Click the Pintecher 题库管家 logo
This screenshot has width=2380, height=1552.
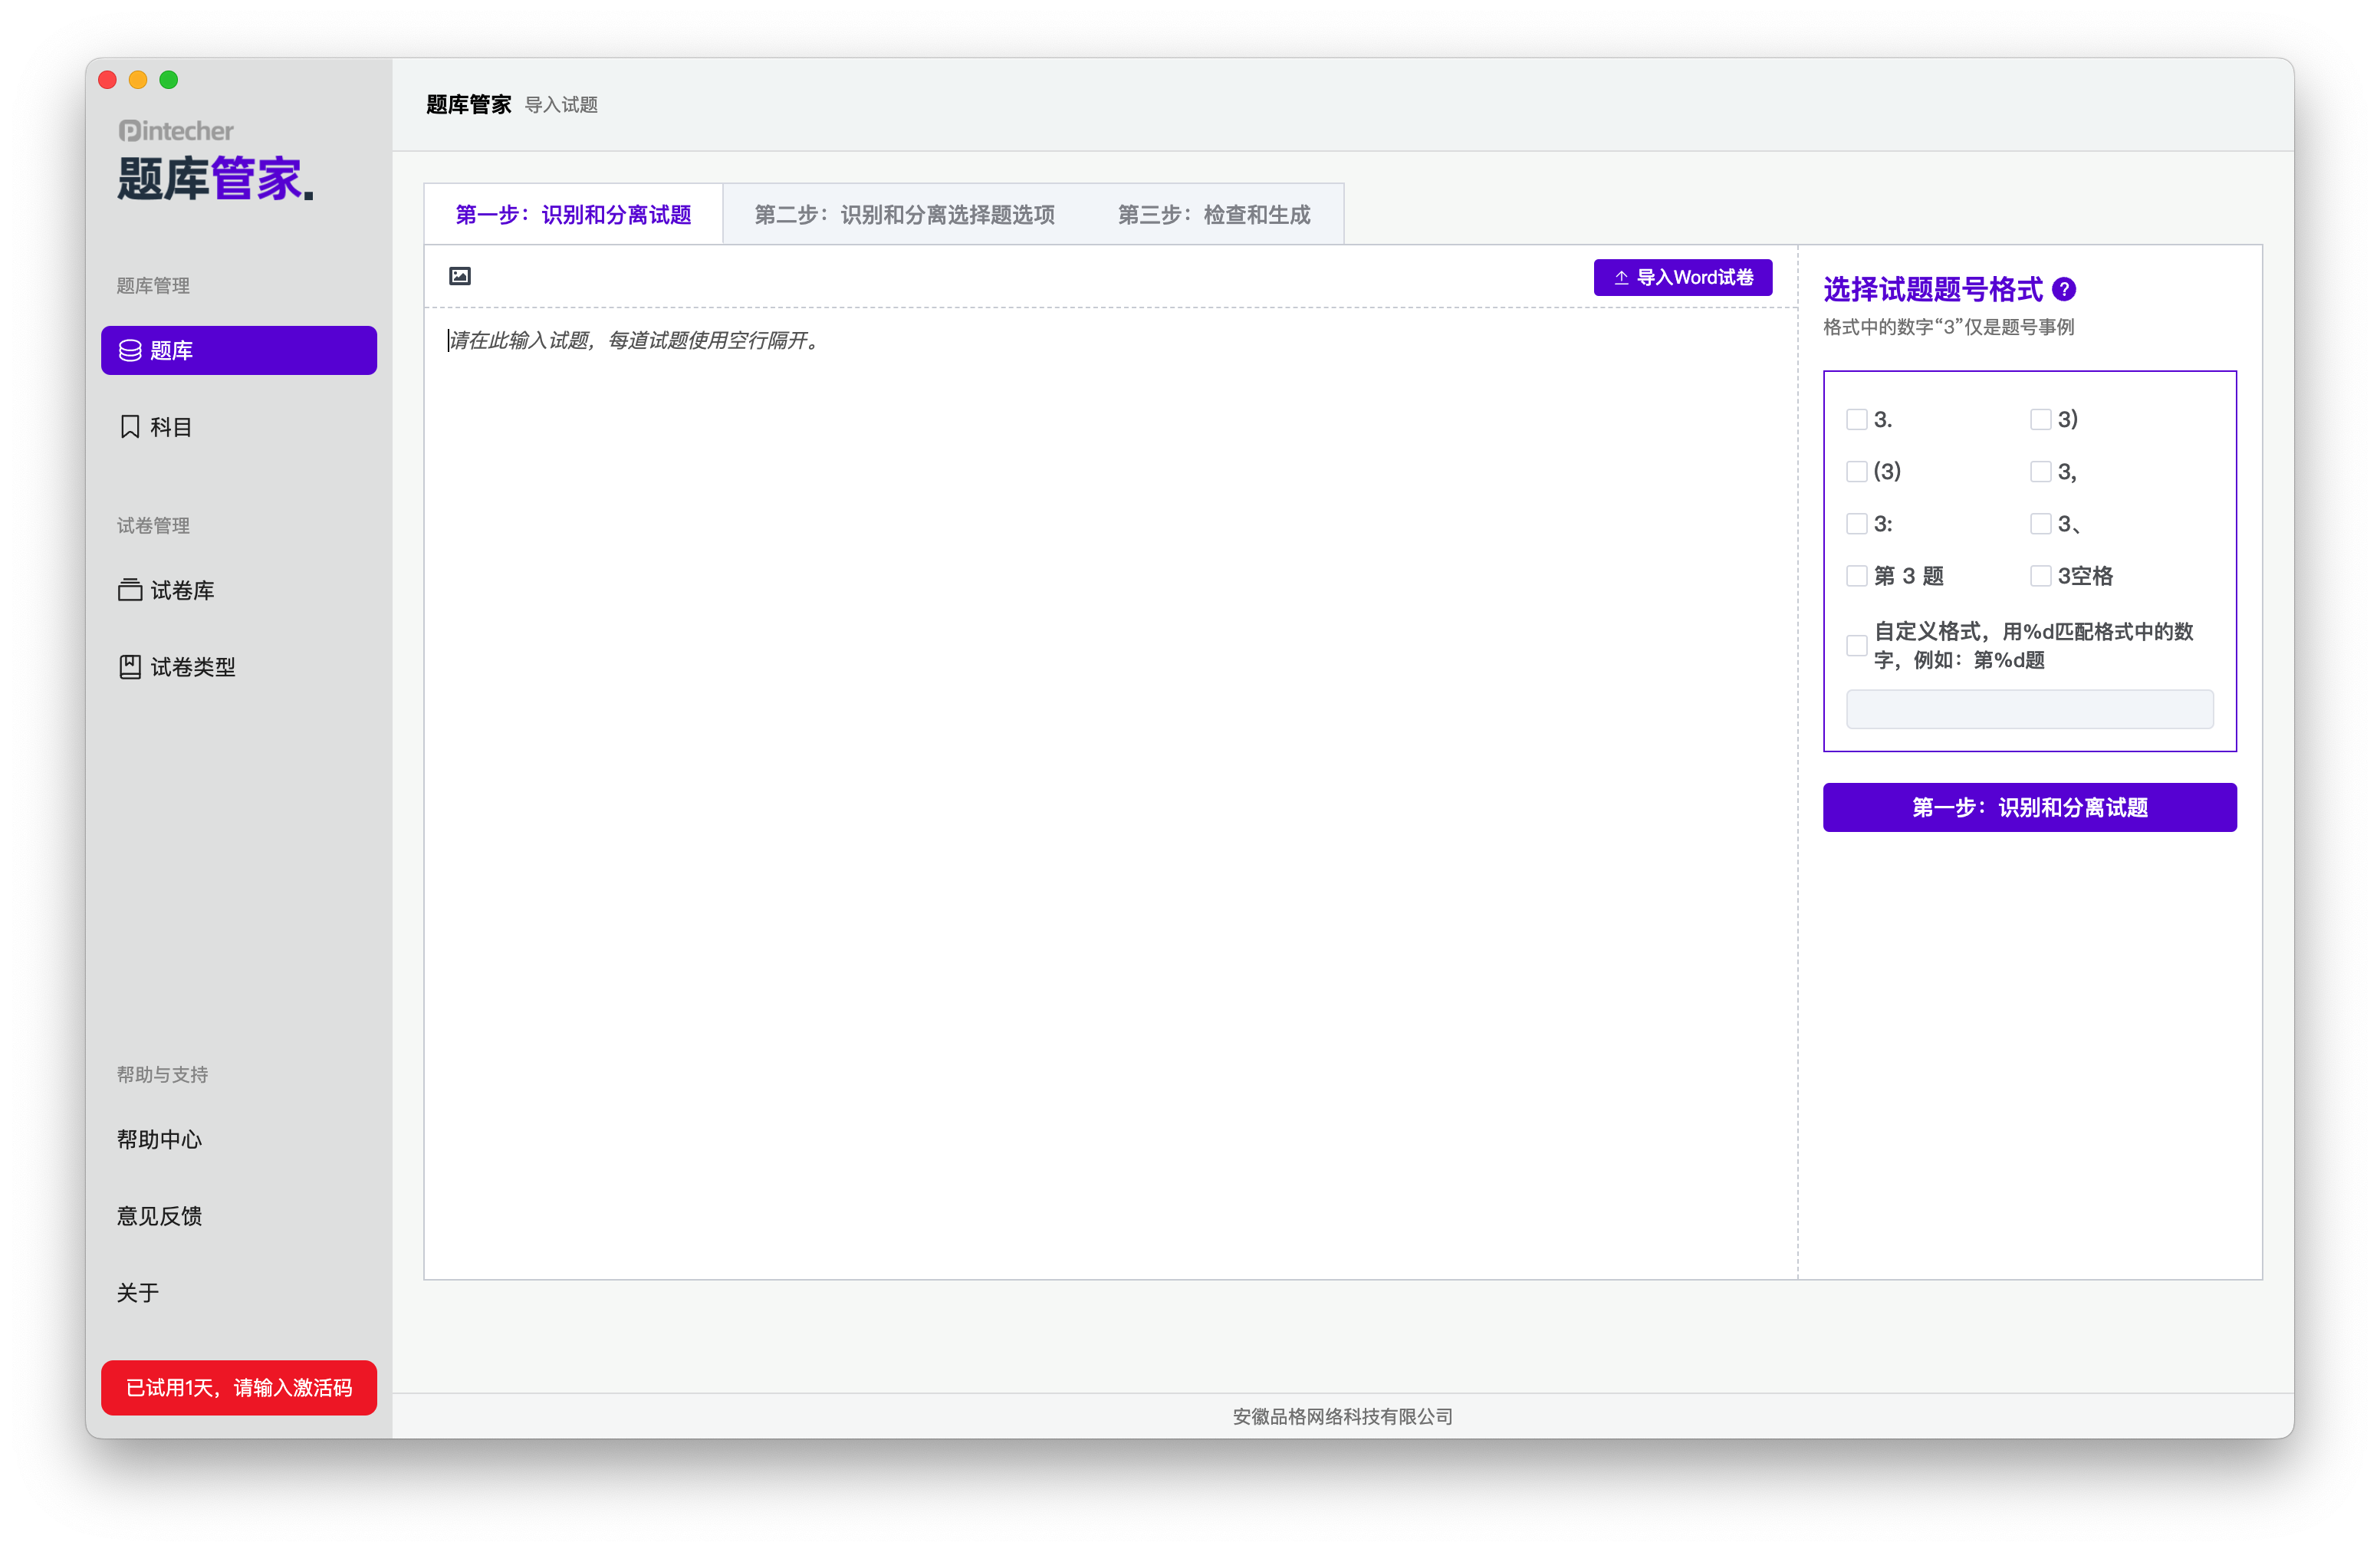pyautogui.click(x=215, y=162)
